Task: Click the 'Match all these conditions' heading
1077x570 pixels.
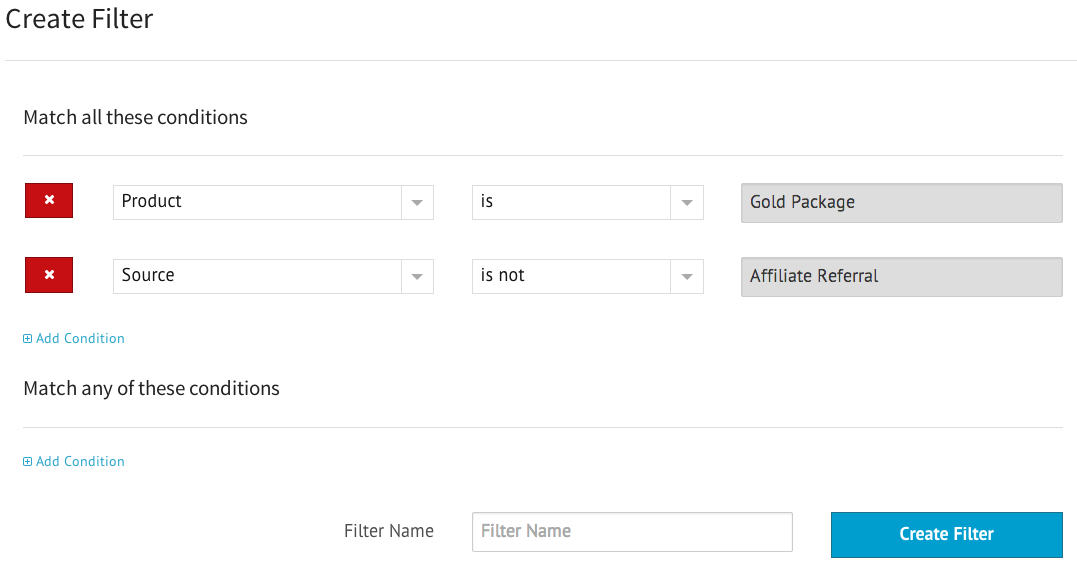Action: point(135,117)
